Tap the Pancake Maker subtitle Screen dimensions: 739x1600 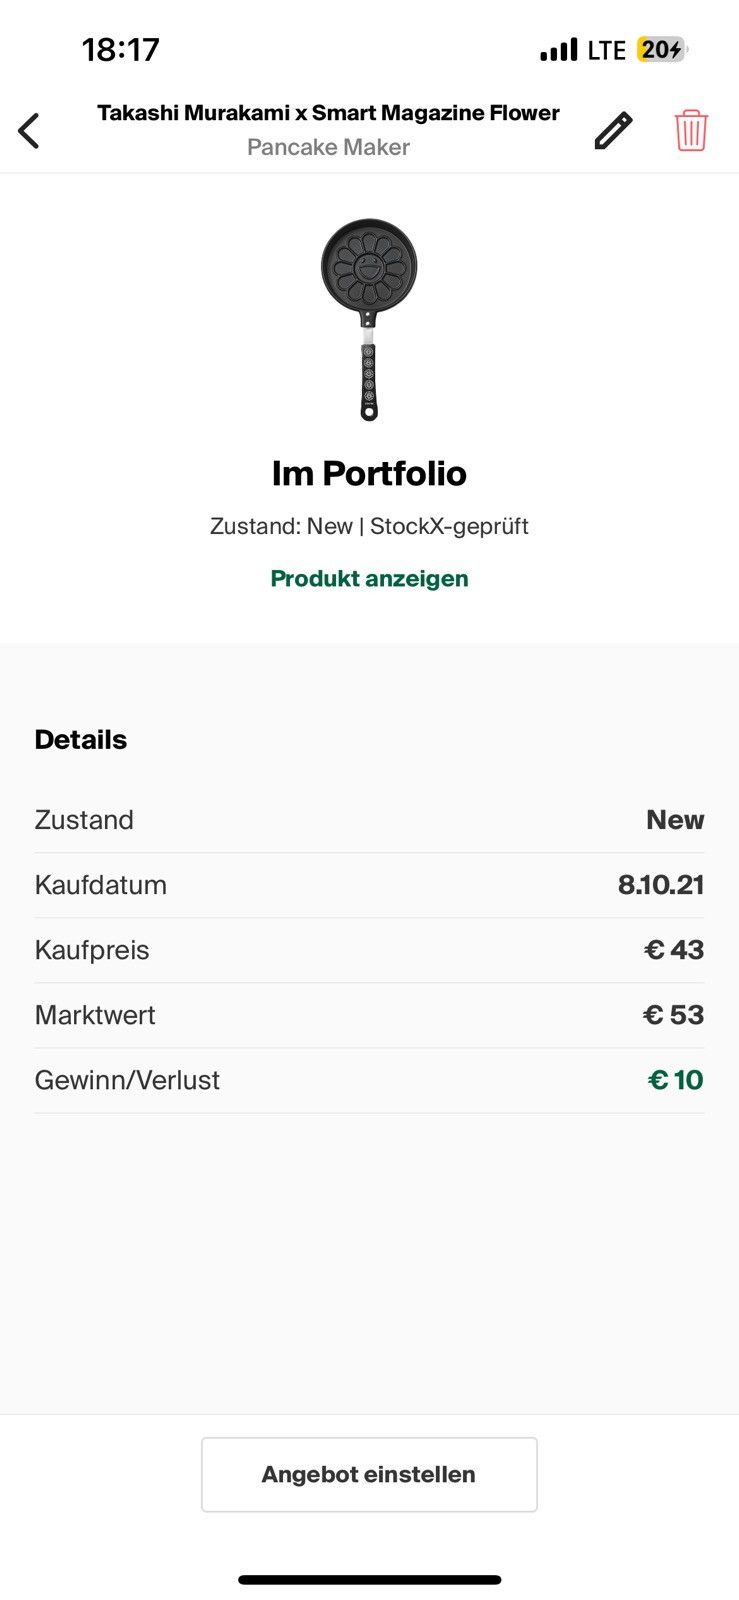328,147
